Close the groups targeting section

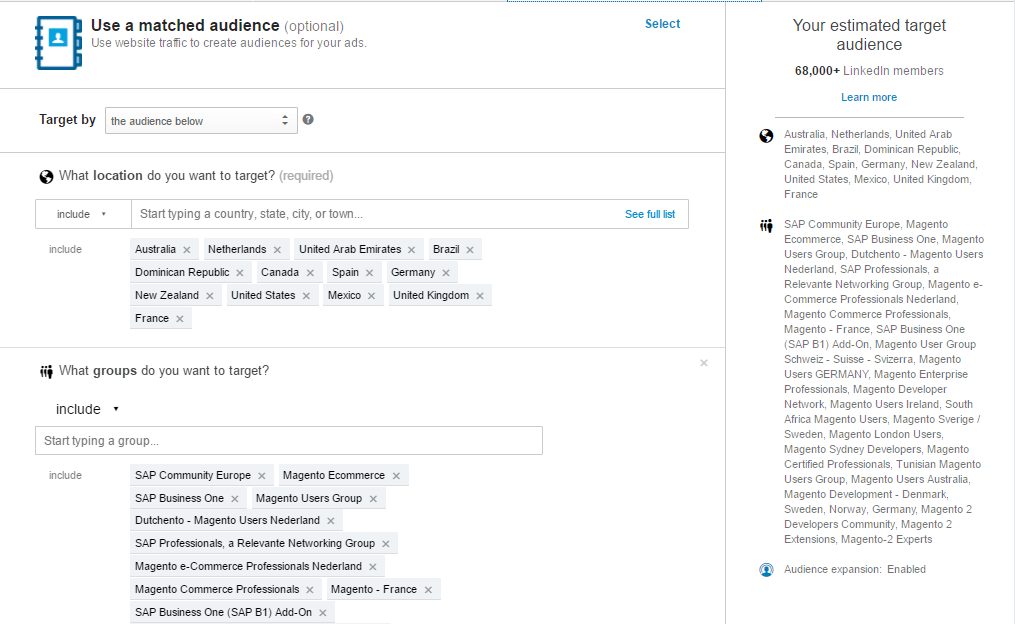[704, 363]
